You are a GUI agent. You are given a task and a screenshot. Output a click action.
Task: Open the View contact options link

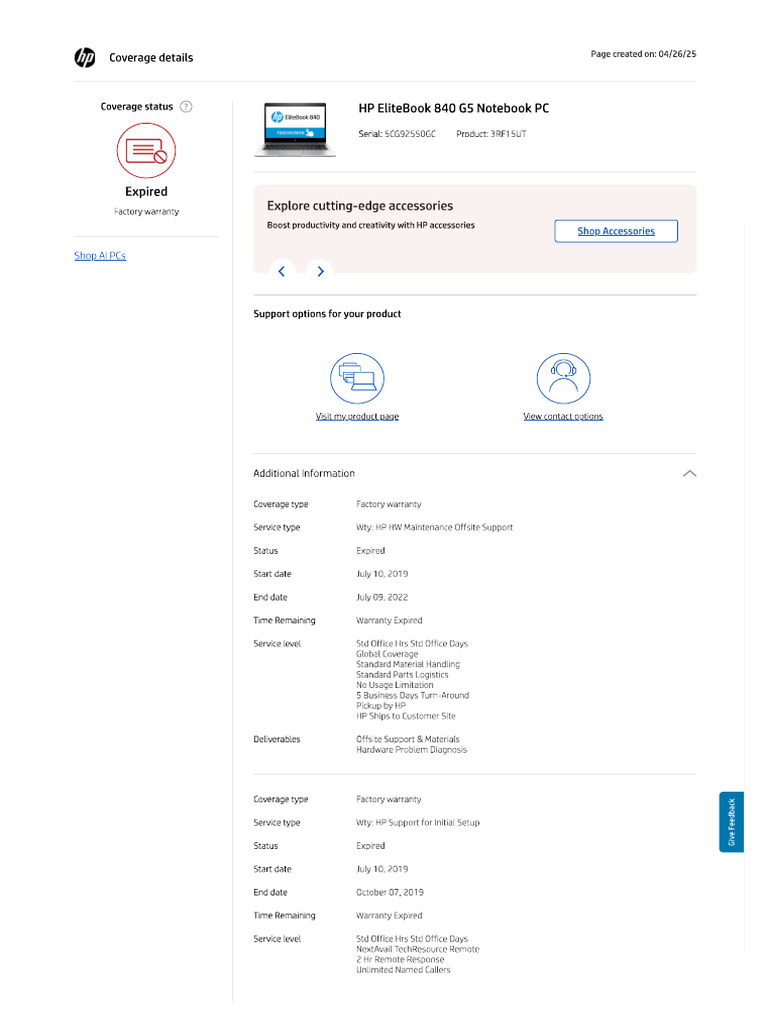(563, 416)
